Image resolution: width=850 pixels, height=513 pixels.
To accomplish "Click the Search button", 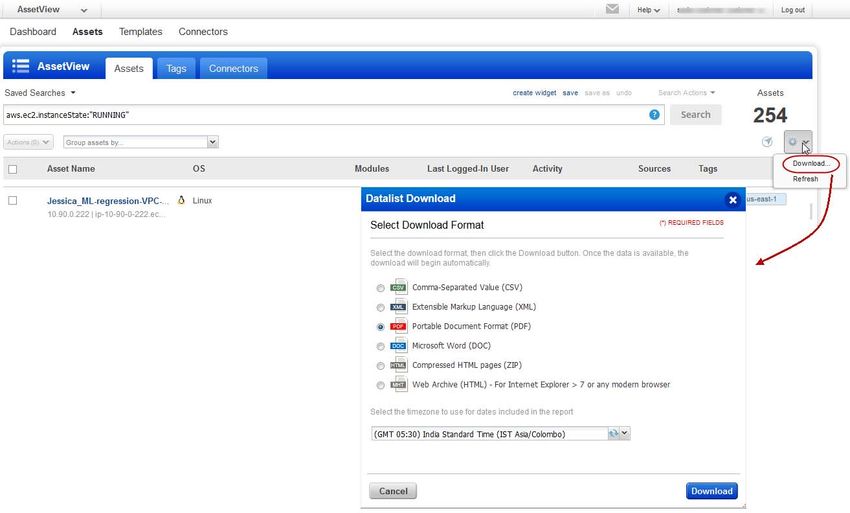I will tap(696, 114).
